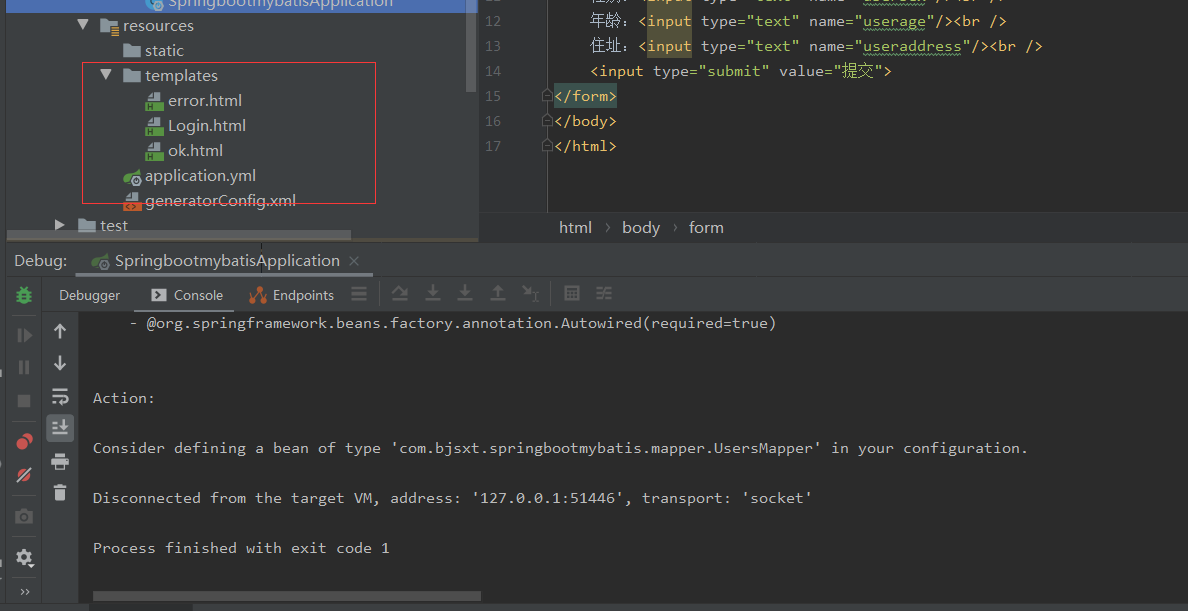Click the useraddress input code line
The image size is (1188, 611).
[x=816, y=46]
